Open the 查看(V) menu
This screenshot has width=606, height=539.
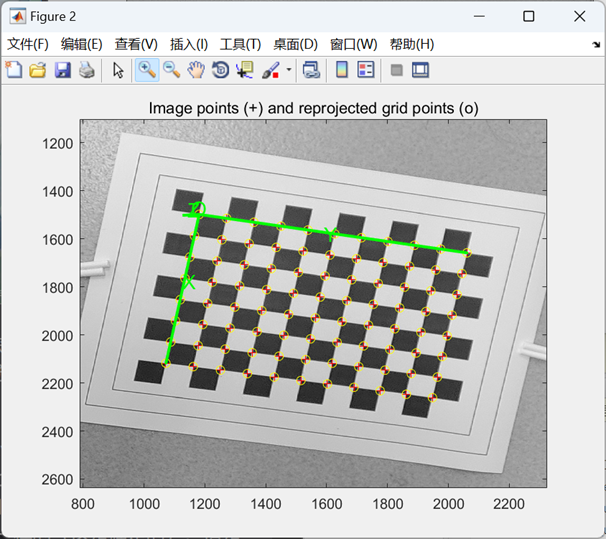click(136, 44)
